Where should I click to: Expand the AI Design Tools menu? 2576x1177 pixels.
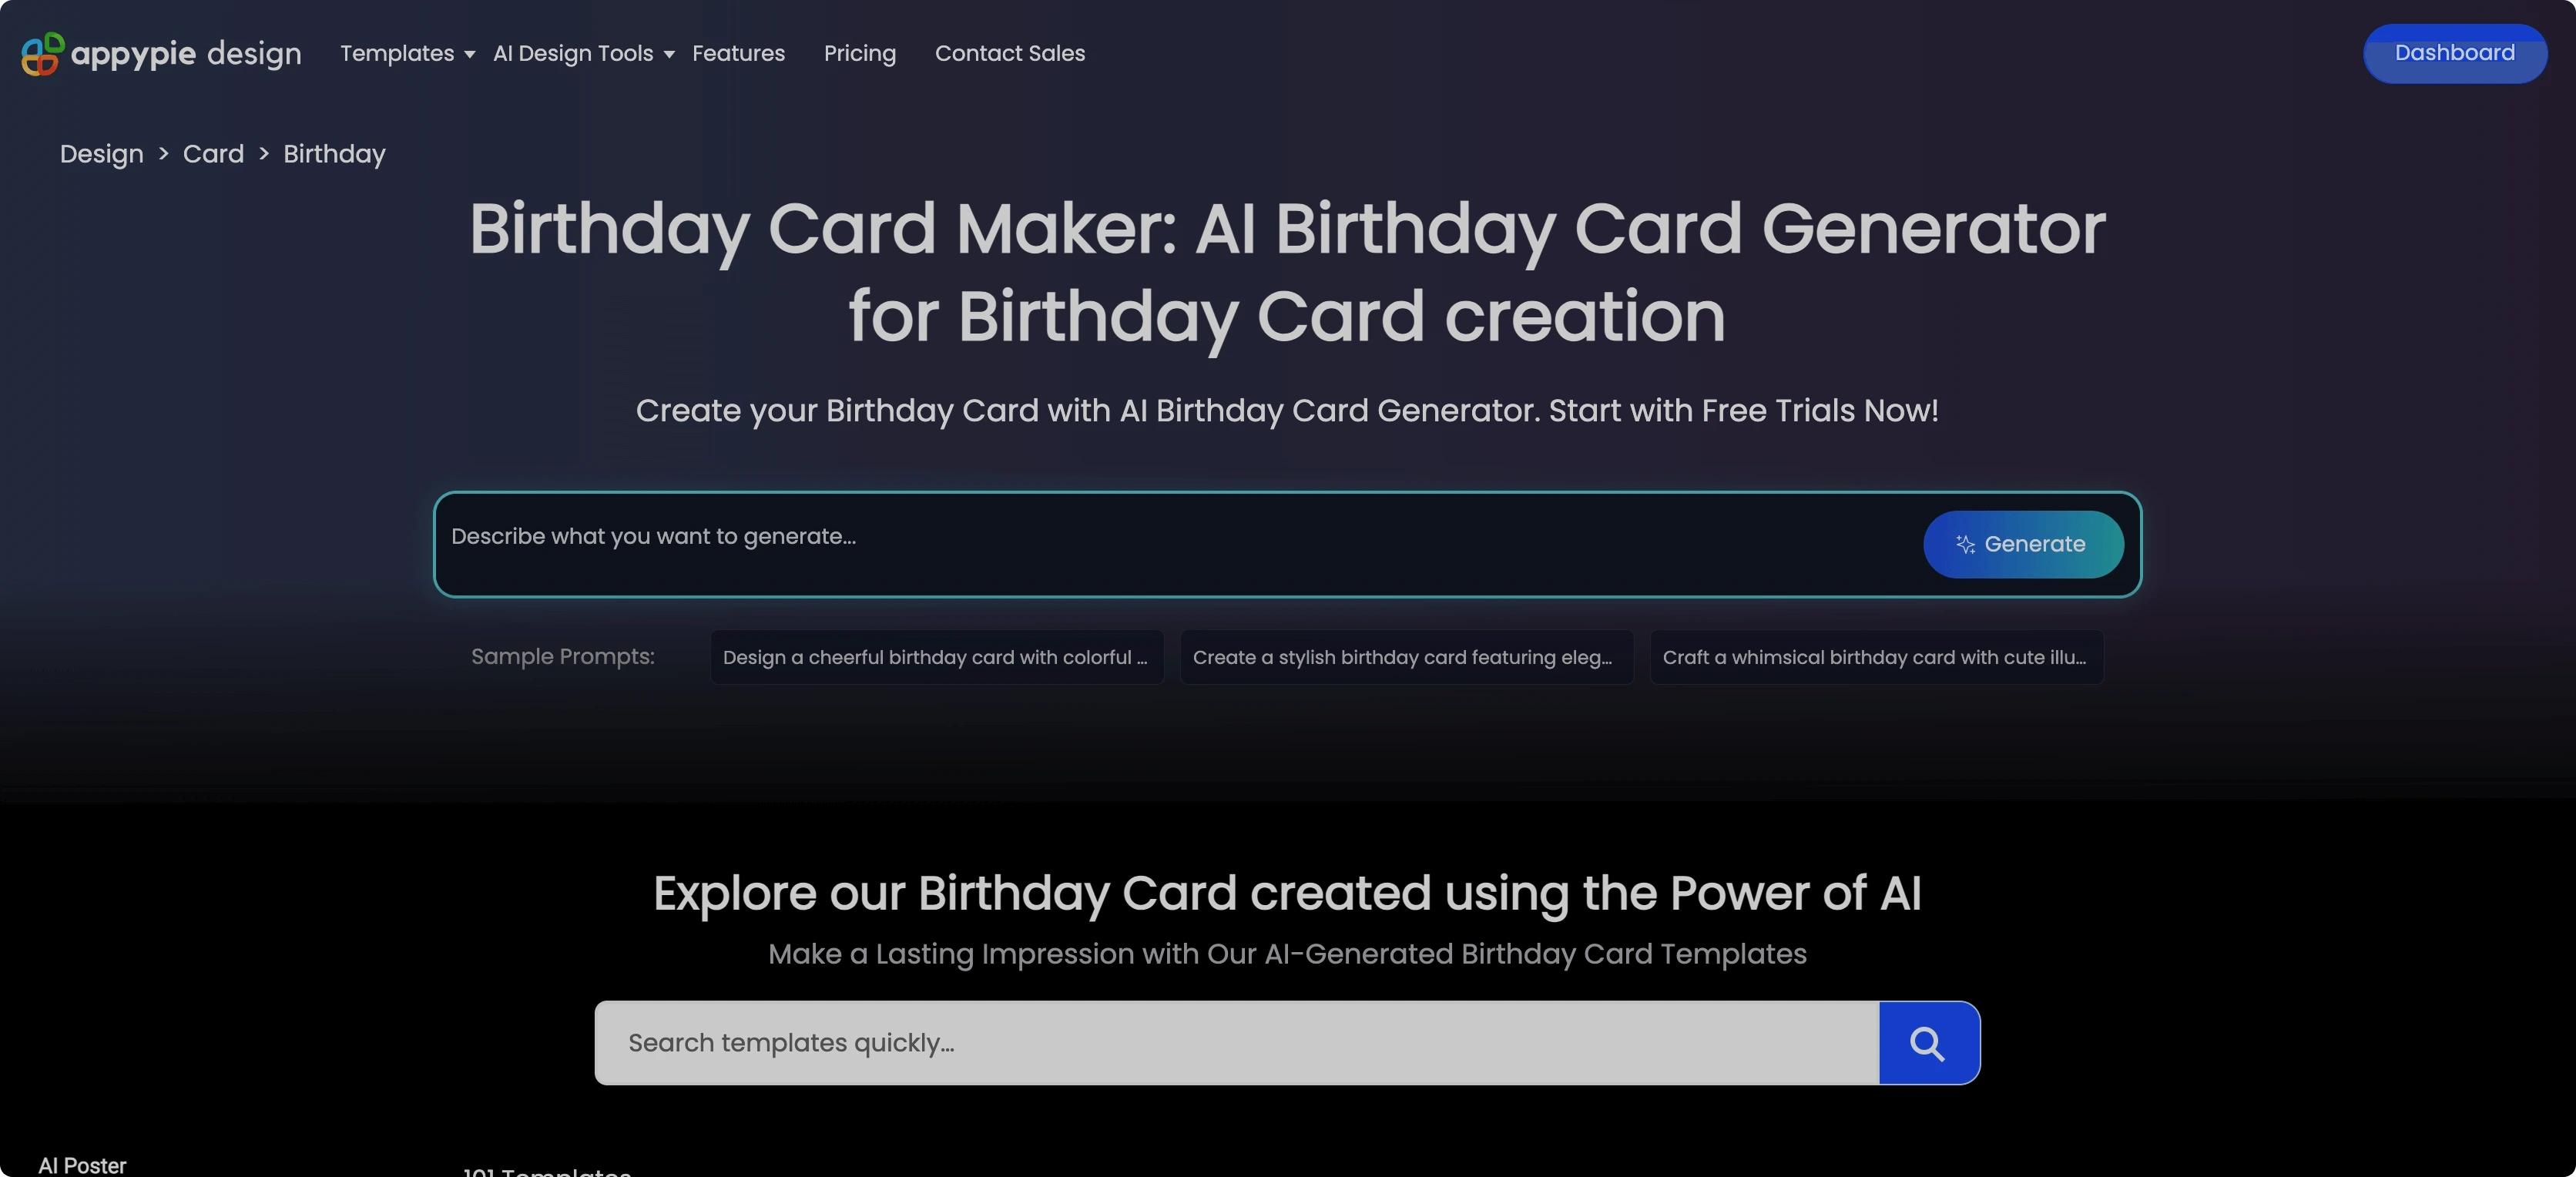pyautogui.click(x=582, y=54)
